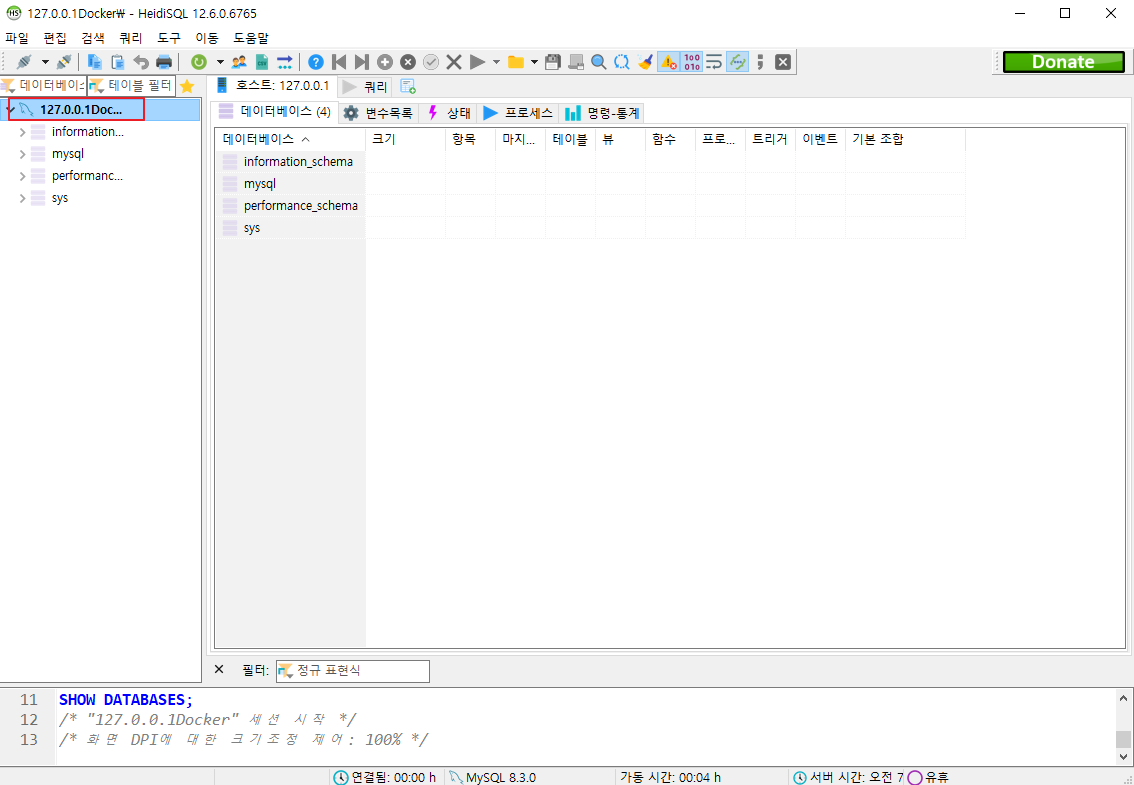Click the cancel editing X icon

tap(454, 62)
